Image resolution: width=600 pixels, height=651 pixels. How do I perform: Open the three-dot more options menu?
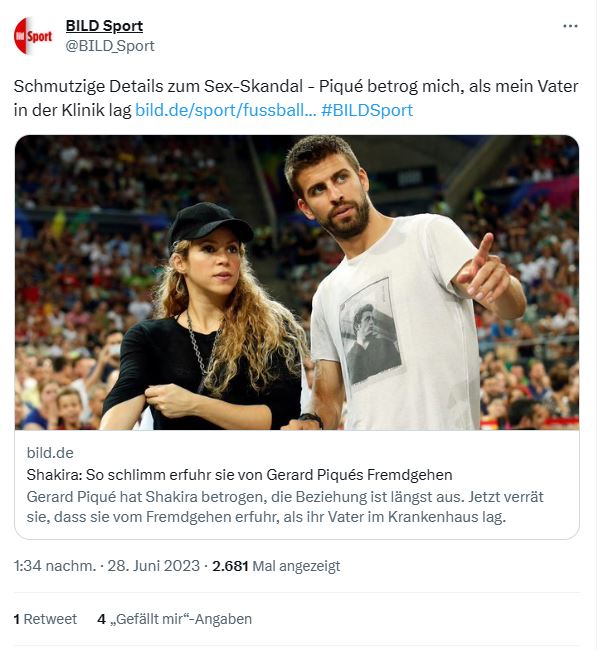tap(570, 25)
